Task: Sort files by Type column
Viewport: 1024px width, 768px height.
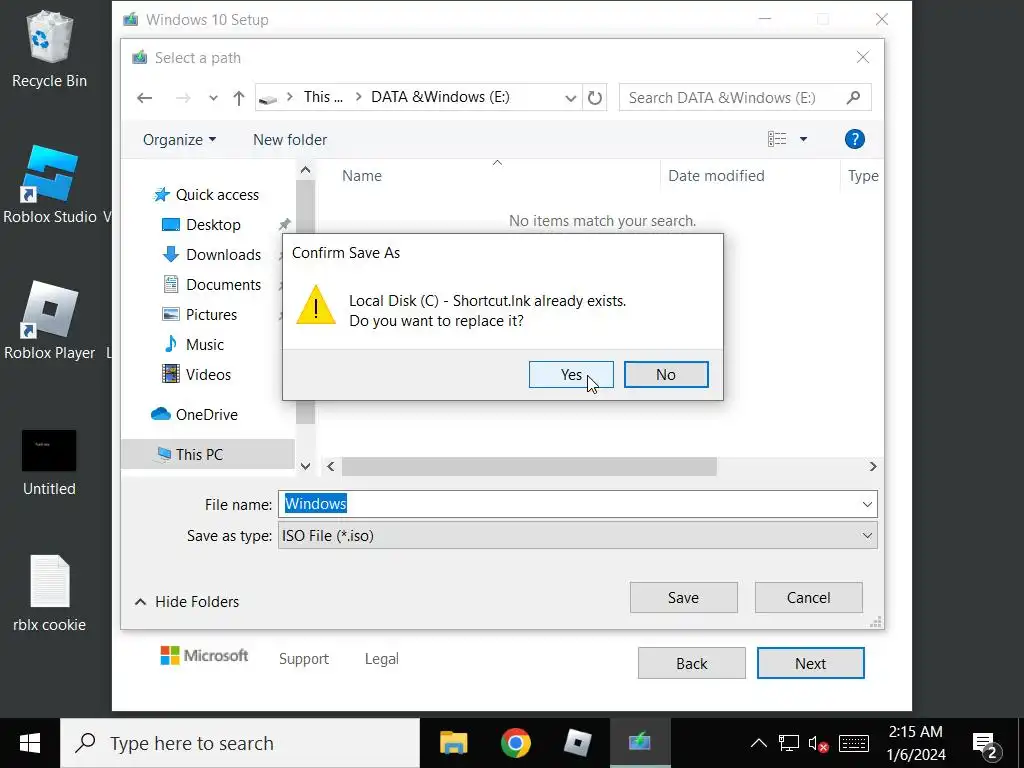Action: tap(863, 176)
